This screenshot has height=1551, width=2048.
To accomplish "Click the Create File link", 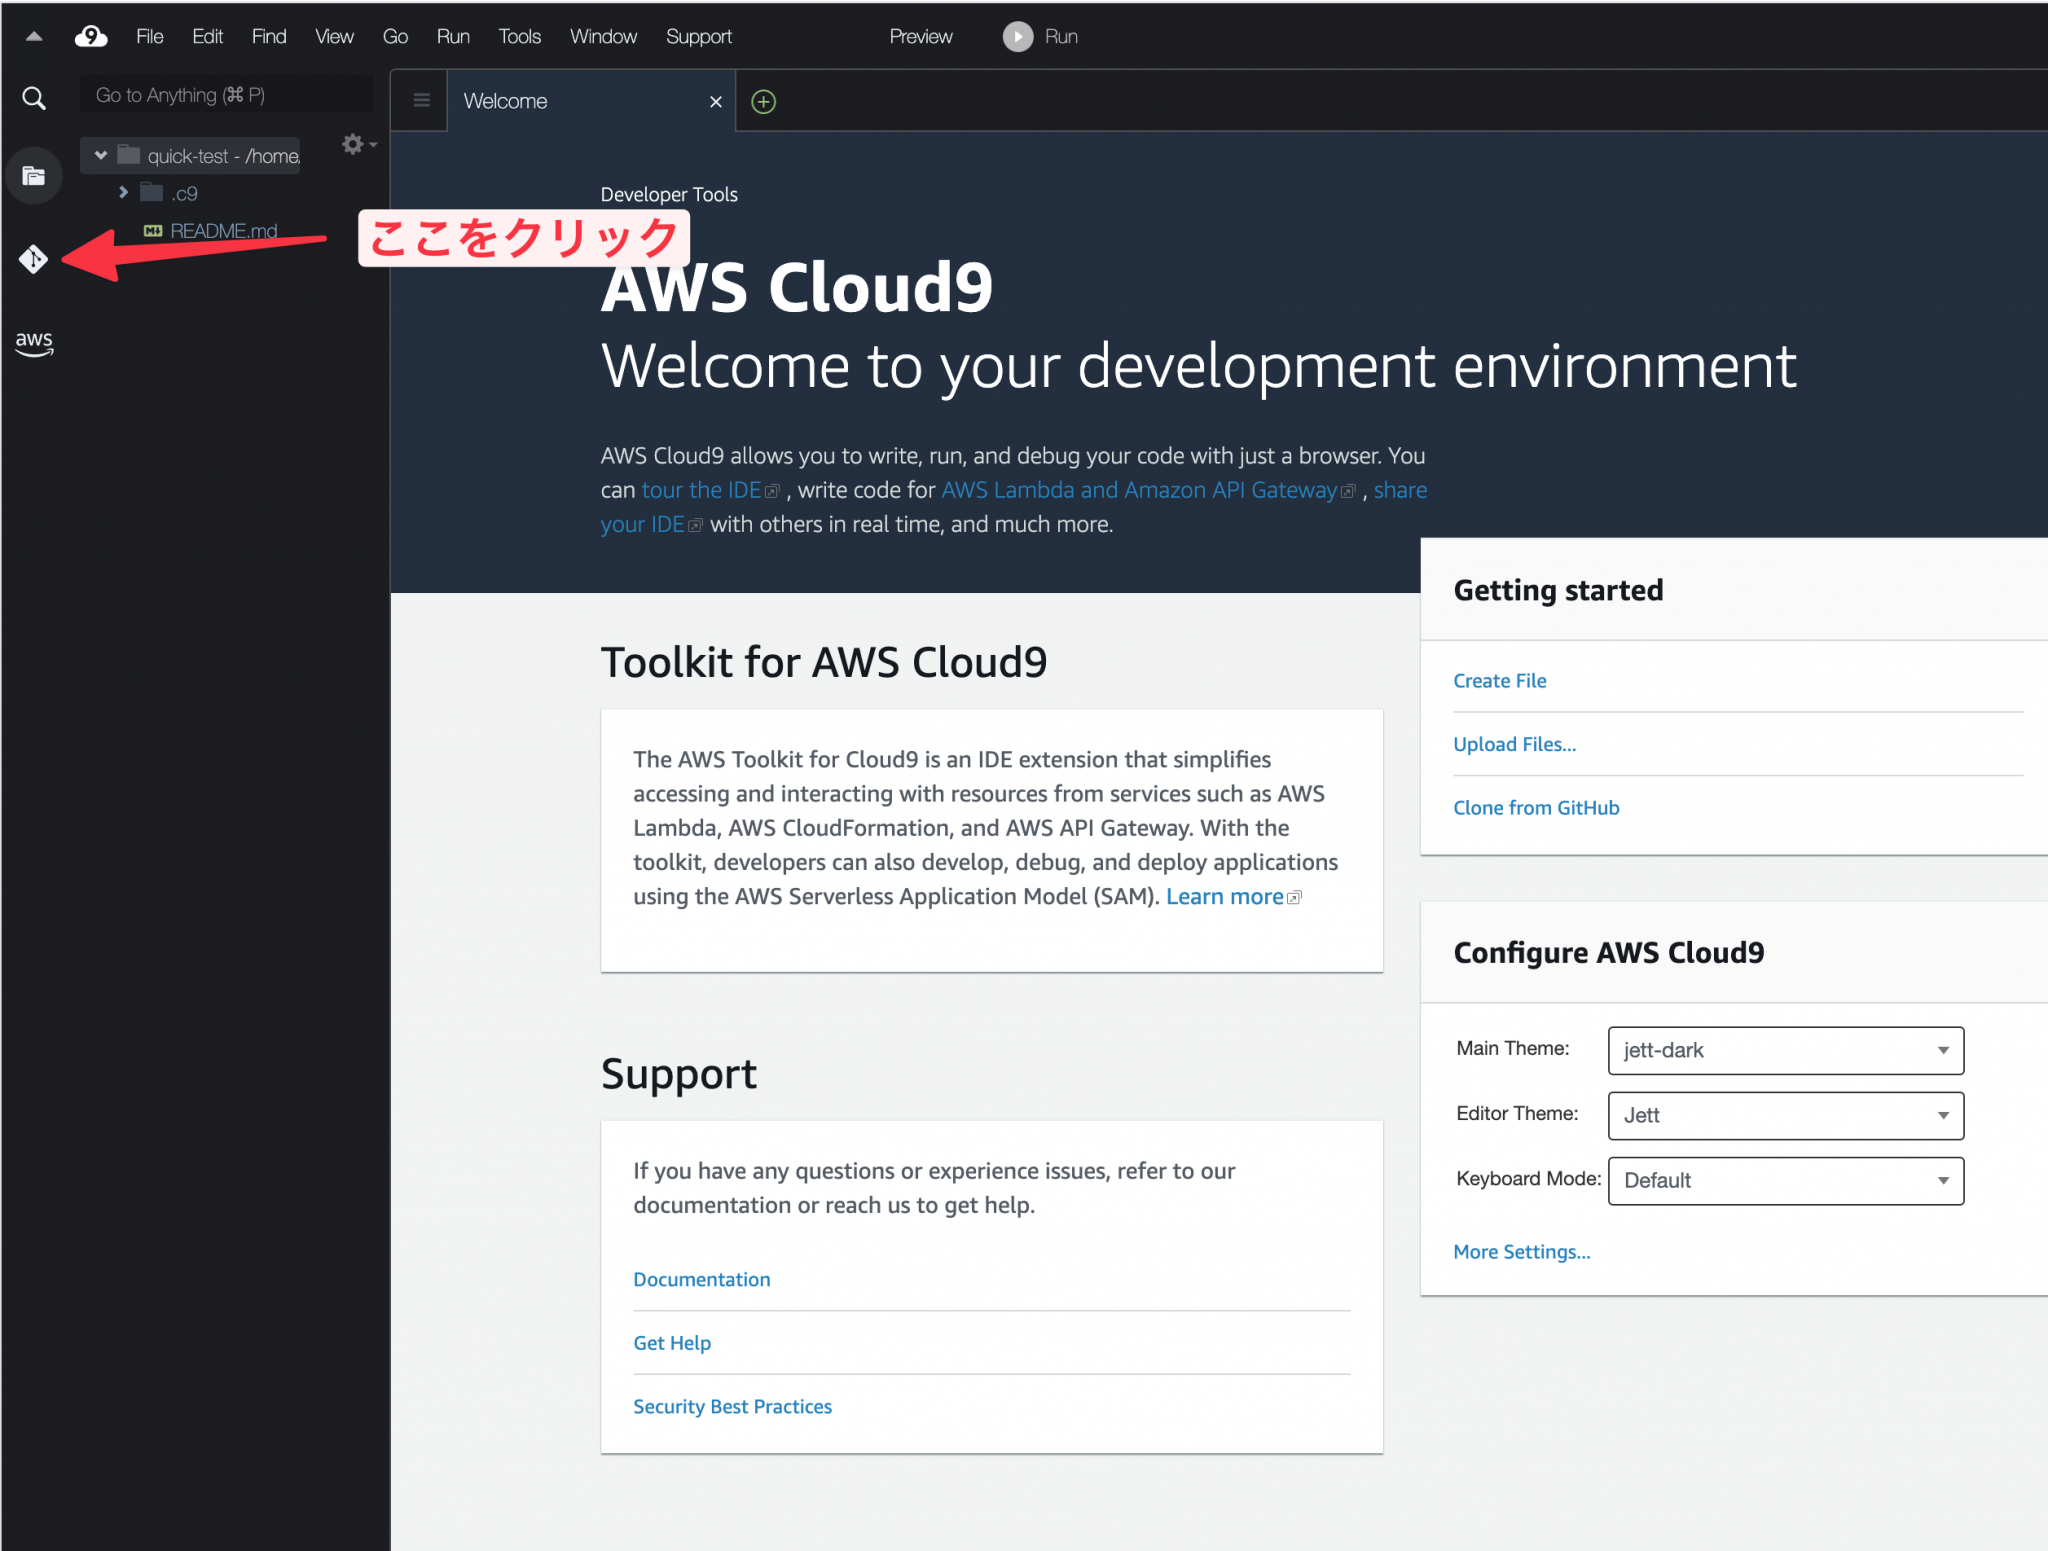I will tap(1499, 680).
